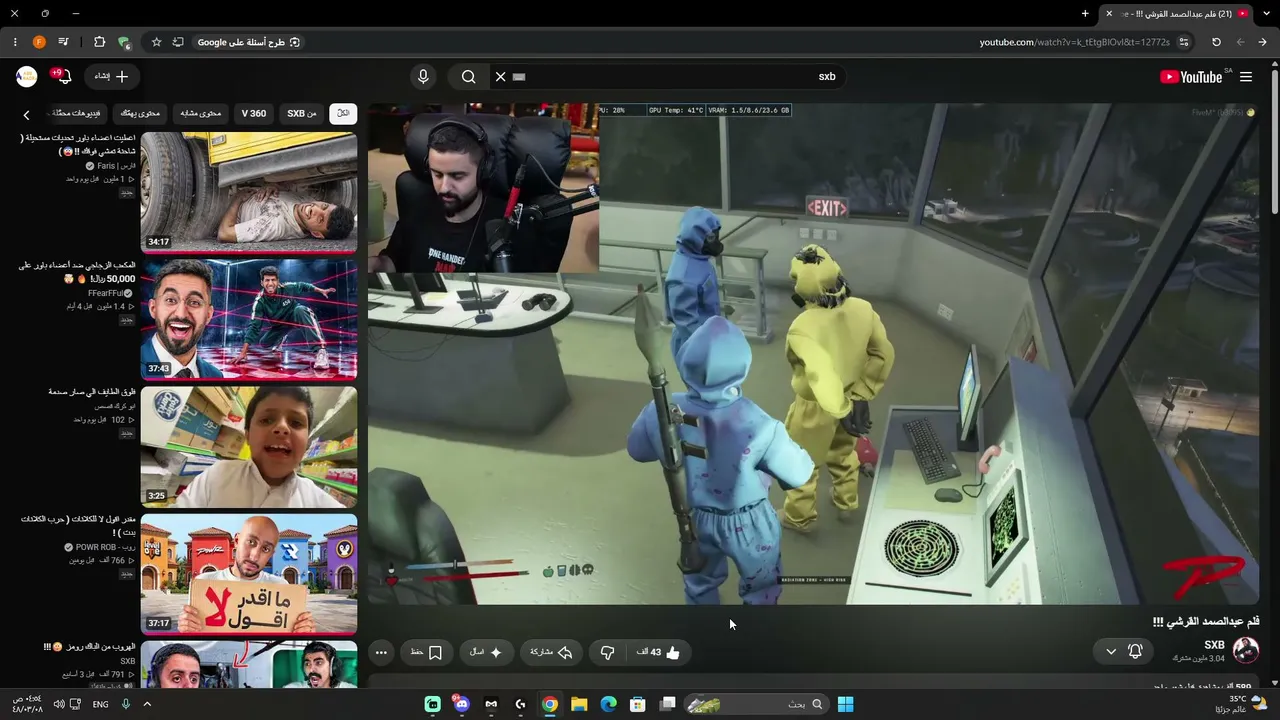Open the FFearFFul 50,000 glass cube thumbnail
This screenshot has width=1280, height=720.
coord(249,319)
